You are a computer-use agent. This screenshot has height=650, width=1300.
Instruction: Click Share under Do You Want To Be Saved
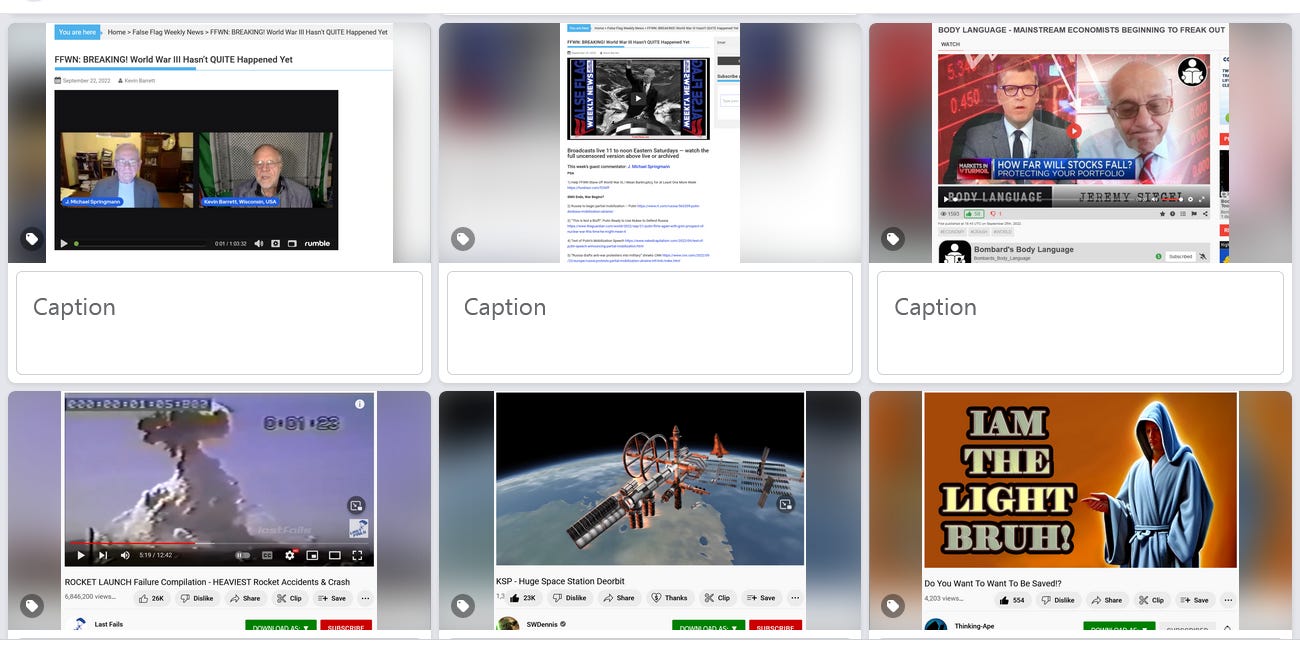point(1107,600)
